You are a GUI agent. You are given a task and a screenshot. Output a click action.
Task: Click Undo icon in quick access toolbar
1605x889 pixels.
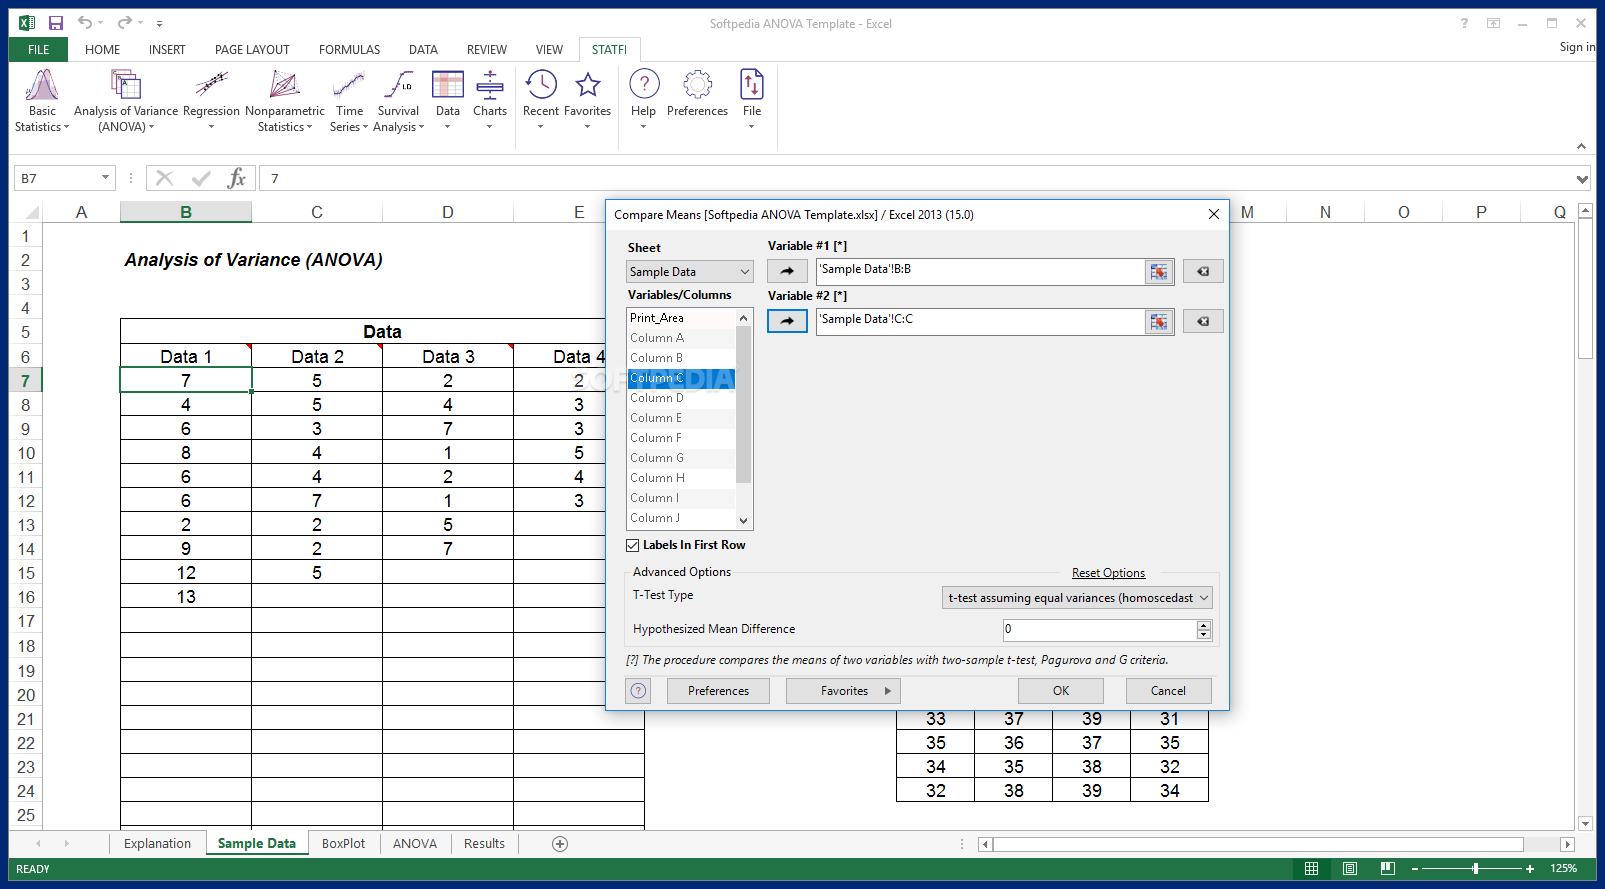coord(85,23)
